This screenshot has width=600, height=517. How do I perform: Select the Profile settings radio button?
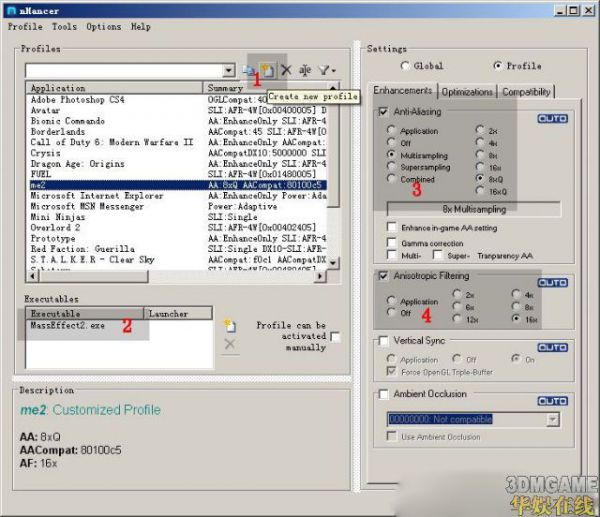point(497,66)
